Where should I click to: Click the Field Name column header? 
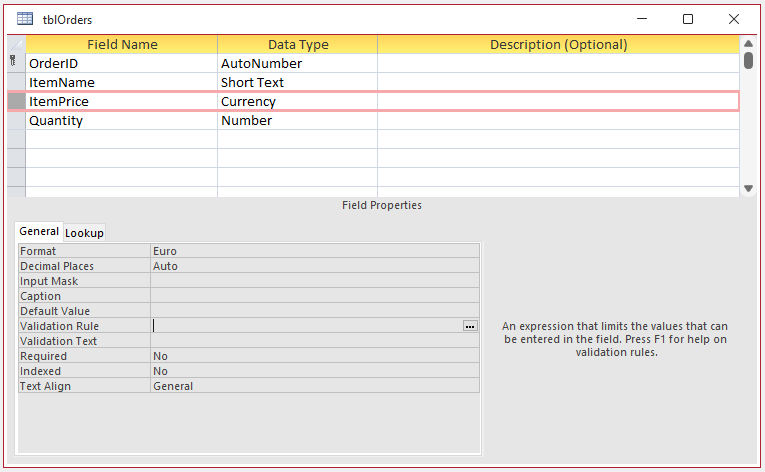[x=121, y=44]
